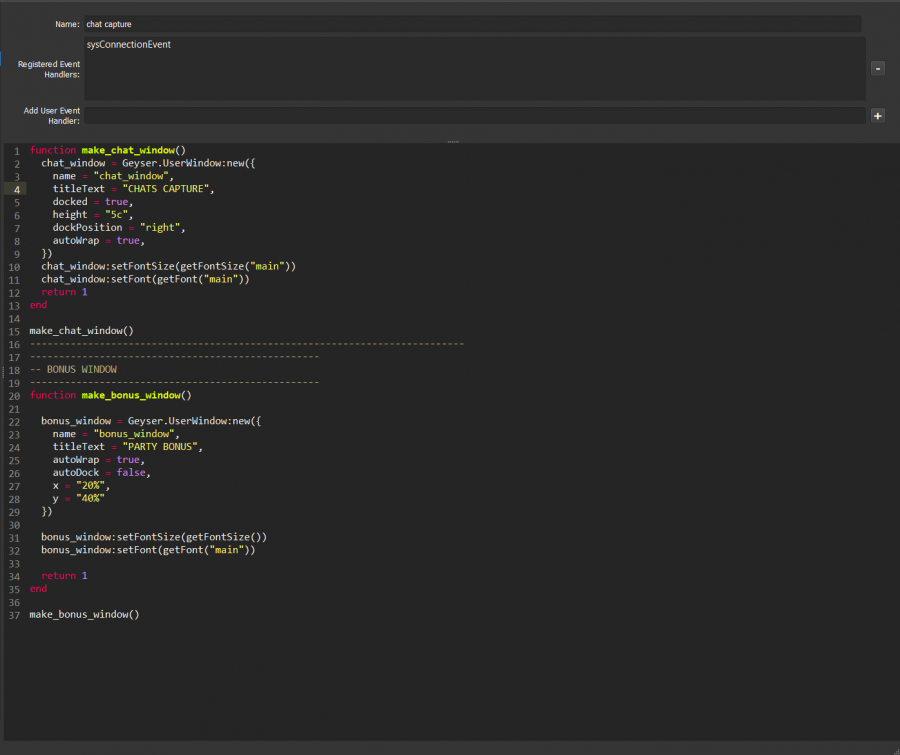Place cursor on 'function make_chat_window()' line
The image size is (900, 755).
pyautogui.click(x=108, y=150)
